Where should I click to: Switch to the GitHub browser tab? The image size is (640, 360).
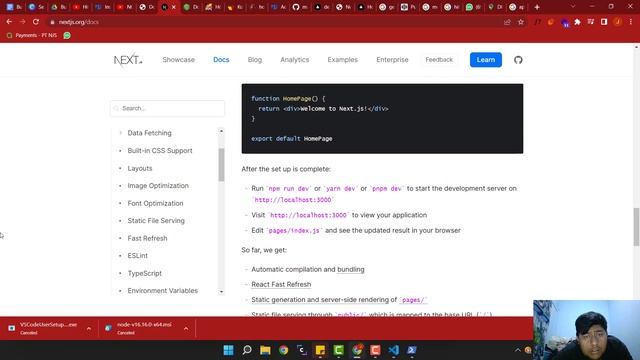300,7
